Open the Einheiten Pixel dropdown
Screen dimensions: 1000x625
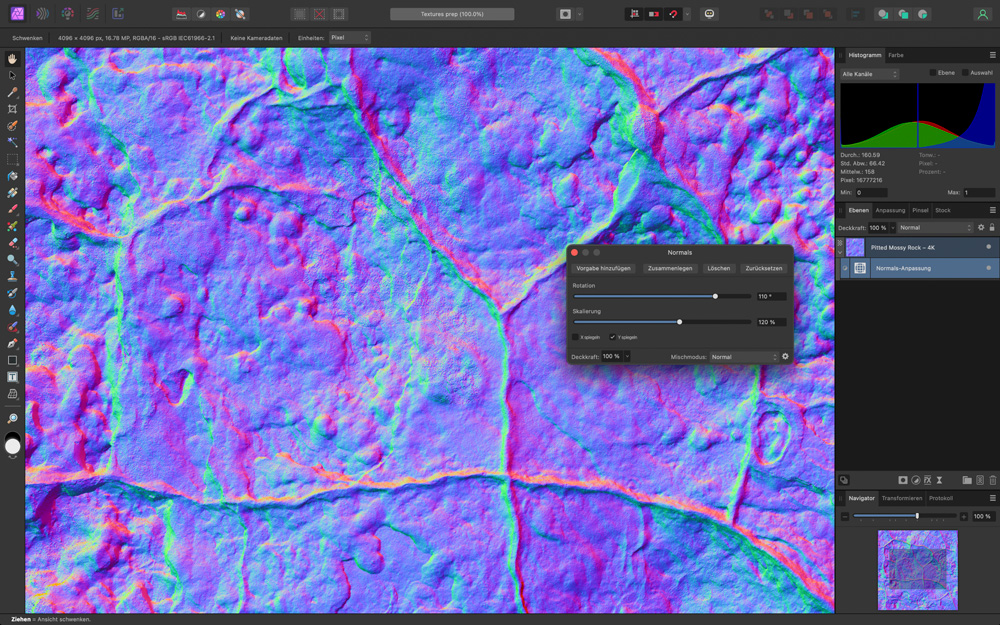click(349, 37)
